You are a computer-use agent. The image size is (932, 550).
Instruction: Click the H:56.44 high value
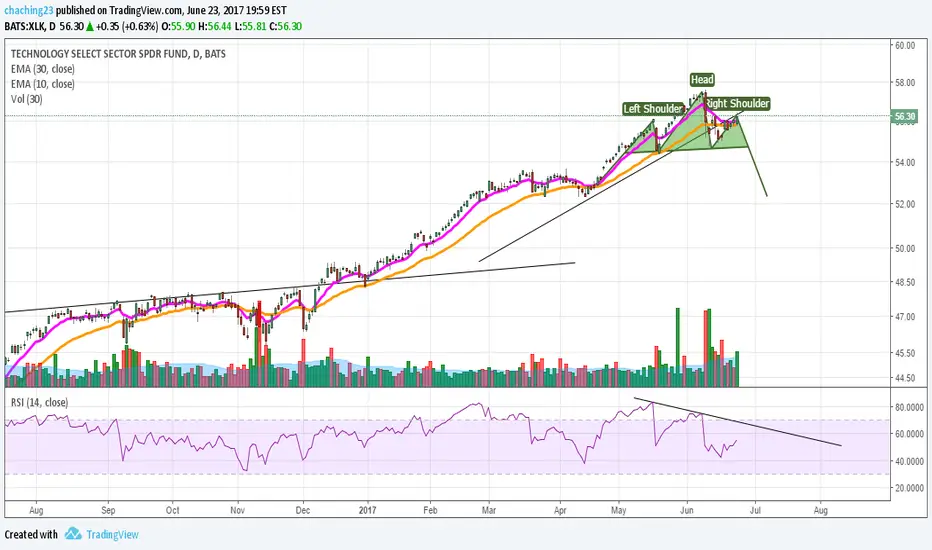215,26
